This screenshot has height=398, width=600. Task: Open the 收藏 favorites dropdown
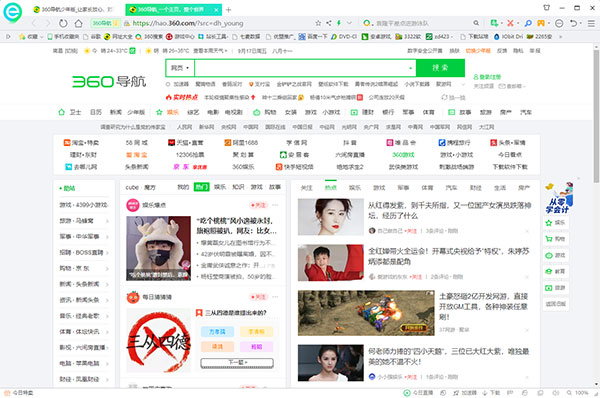[x=31, y=36]
